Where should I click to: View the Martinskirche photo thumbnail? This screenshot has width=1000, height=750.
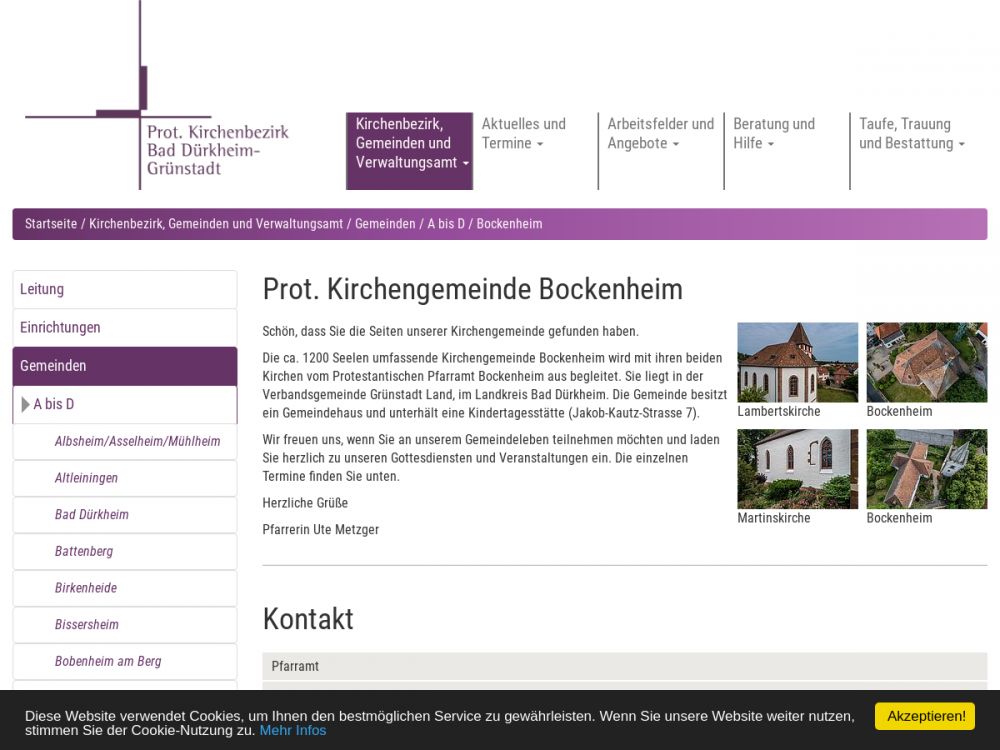tap(797, 469)
